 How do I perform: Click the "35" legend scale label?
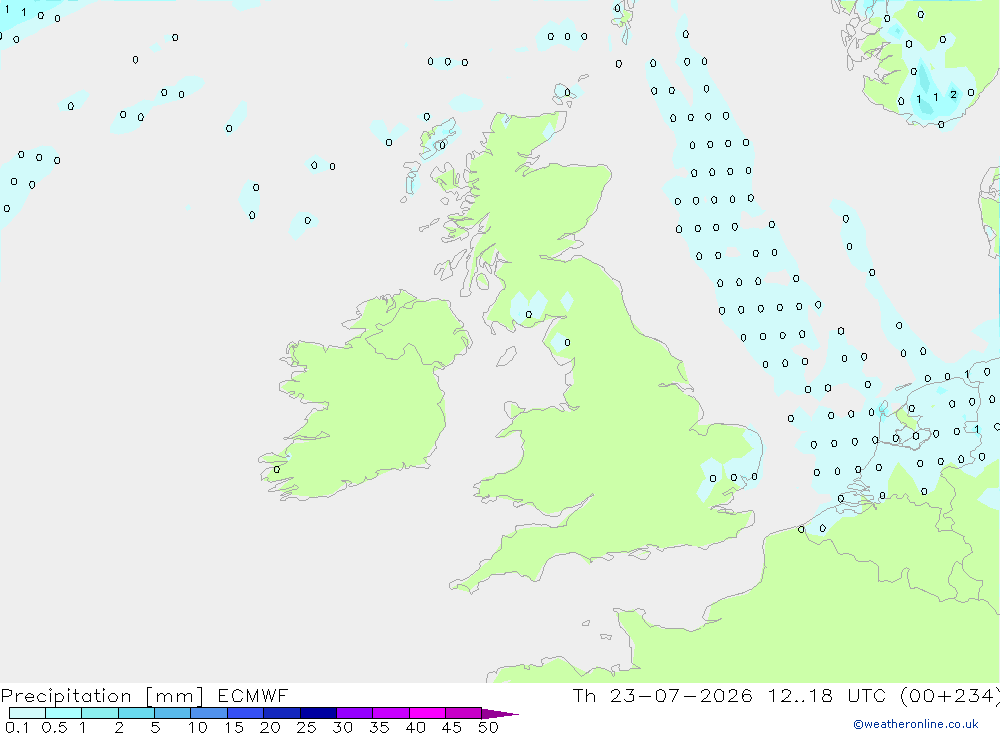[379, 727]
